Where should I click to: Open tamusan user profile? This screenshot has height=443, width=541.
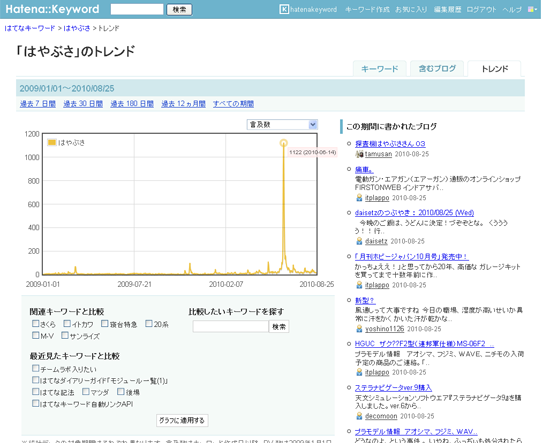[x=378, y=154]
